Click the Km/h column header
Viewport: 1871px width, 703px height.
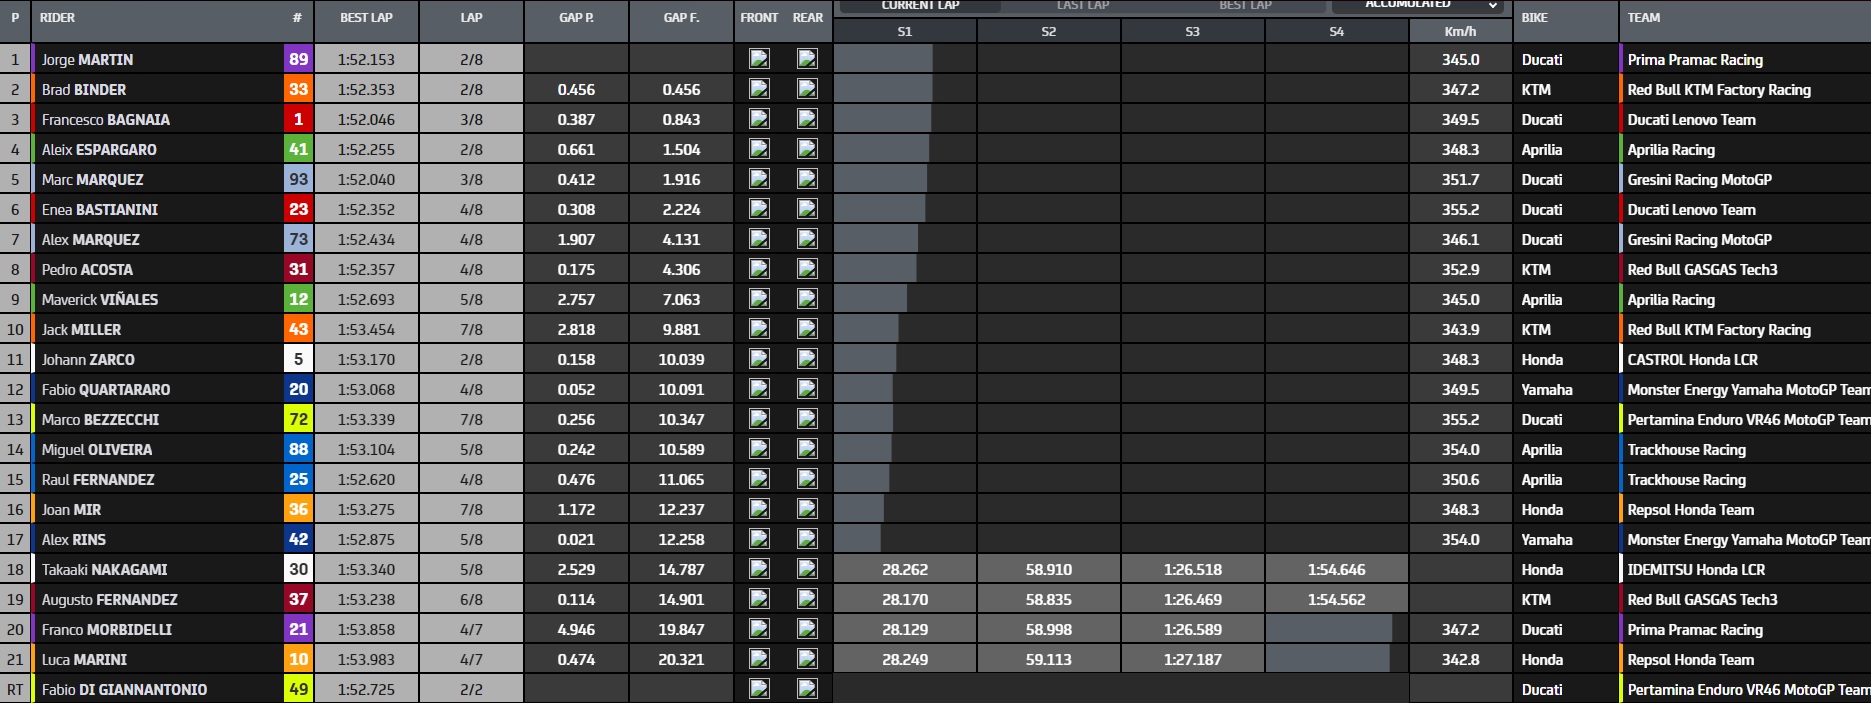pos(1460,31)
